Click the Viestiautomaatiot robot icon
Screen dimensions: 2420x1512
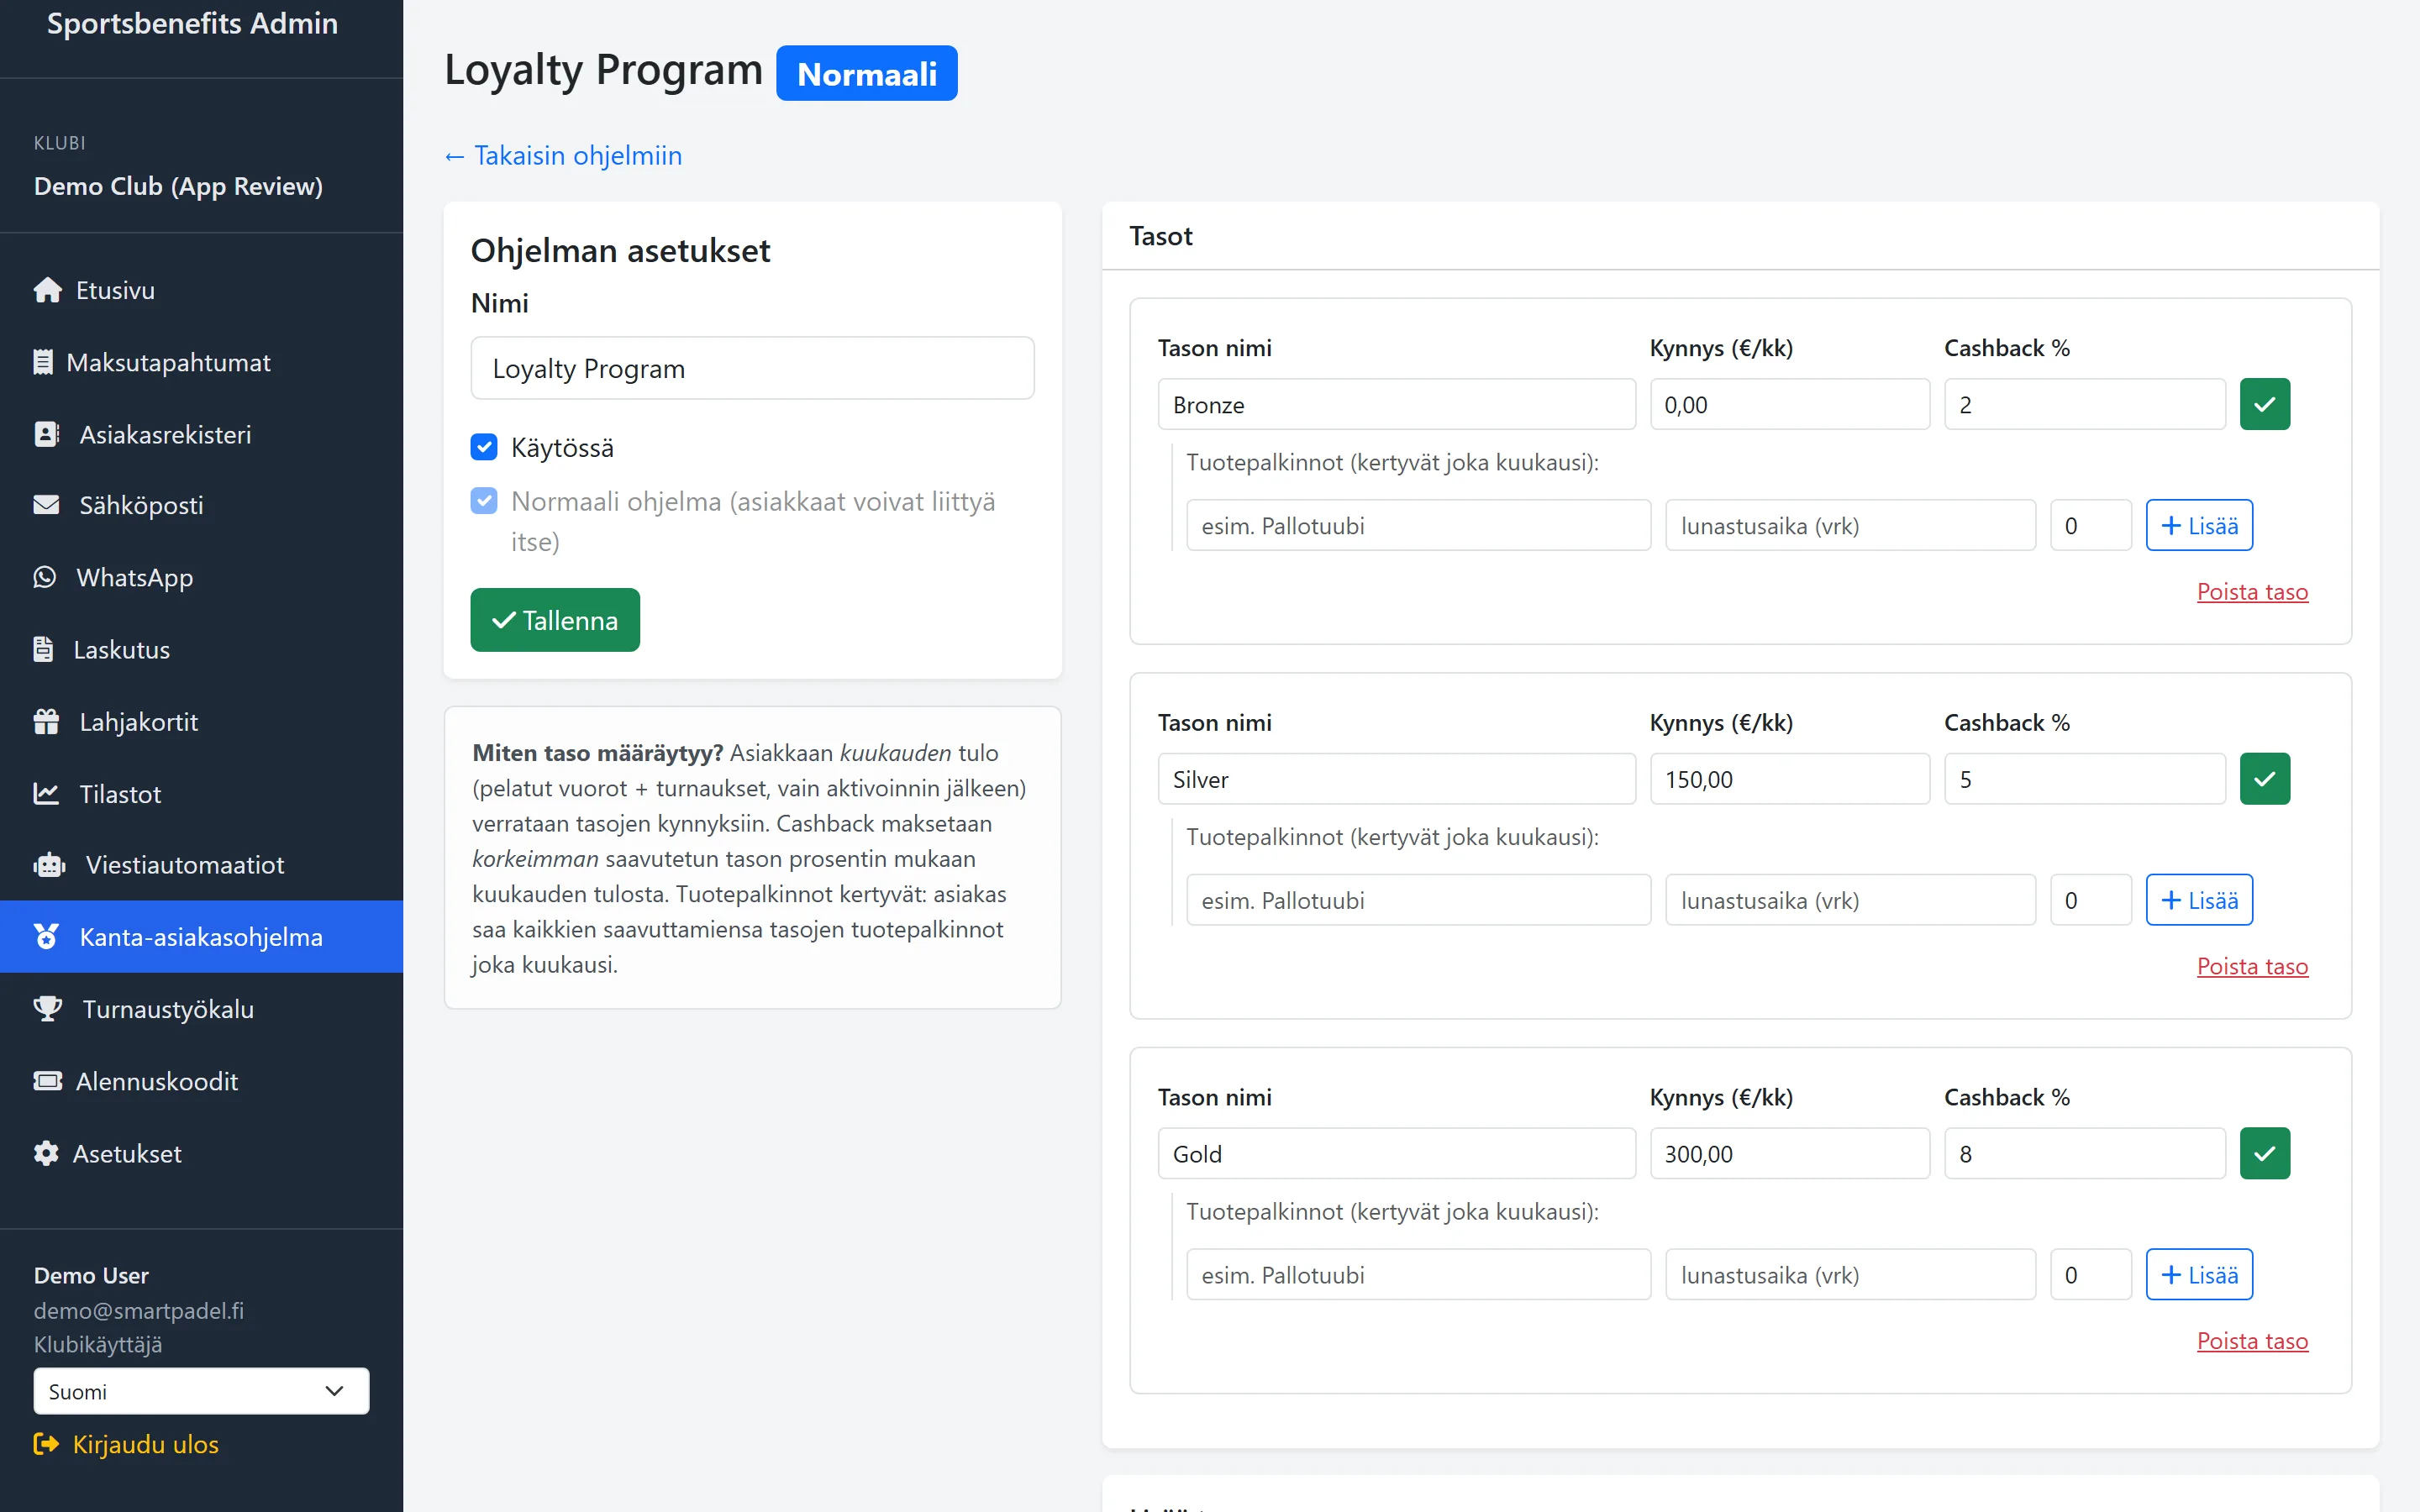(x=49, y=865)
